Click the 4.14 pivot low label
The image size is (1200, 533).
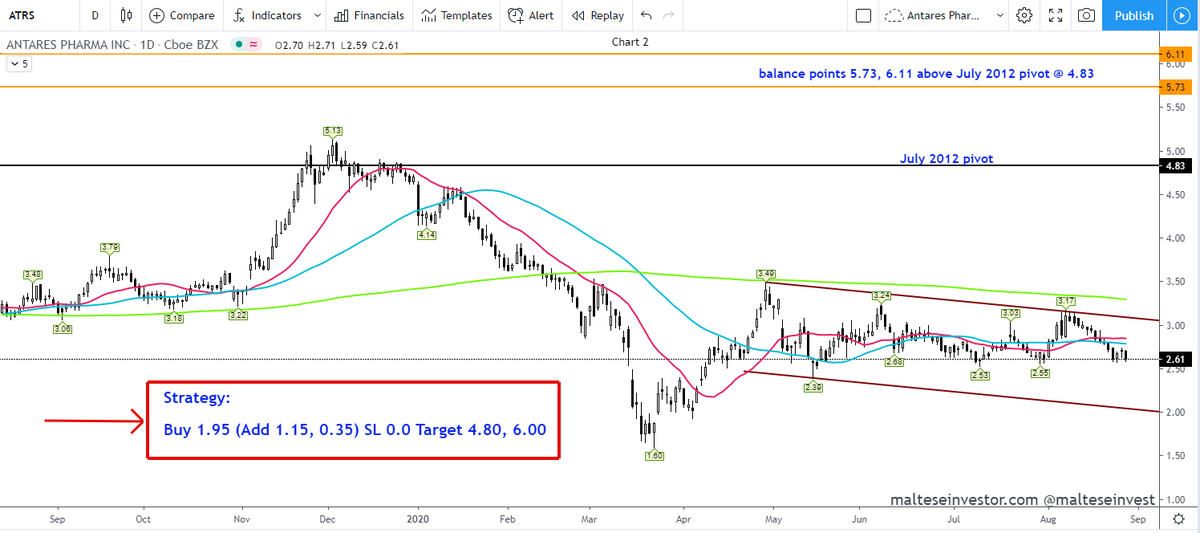(427, 233)
